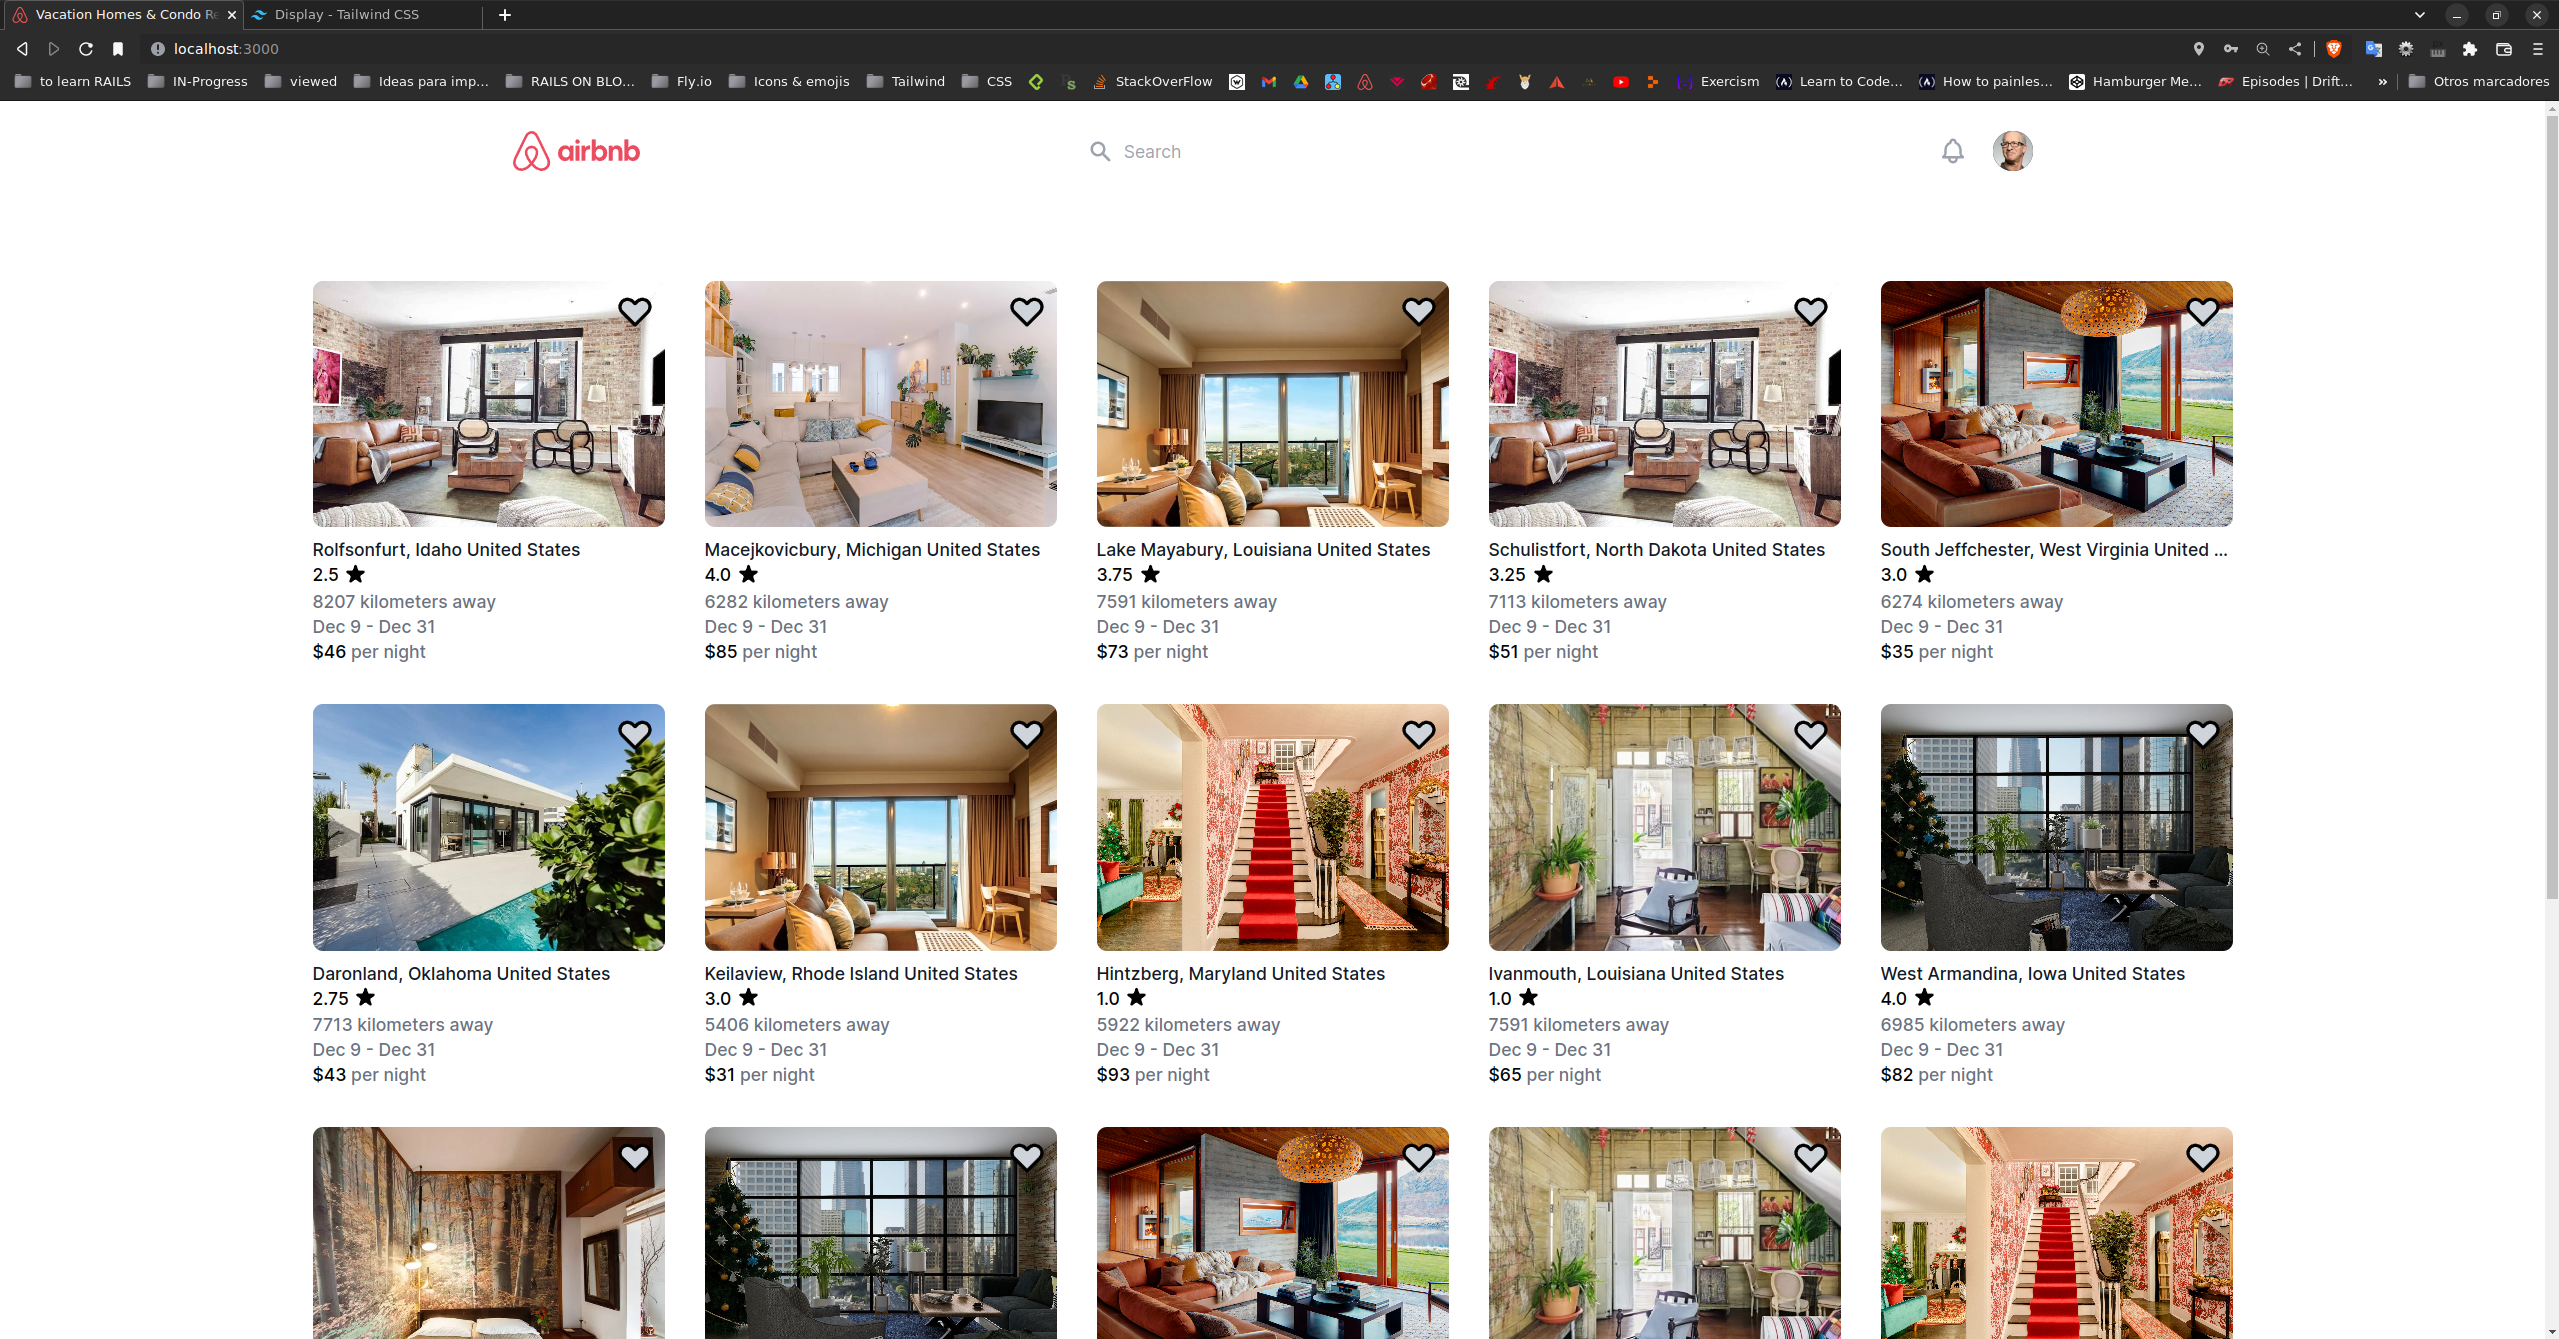2559x1339 pixels.
Task: Select the Vacation Homes & Condo tab
Action: point(122,15)
